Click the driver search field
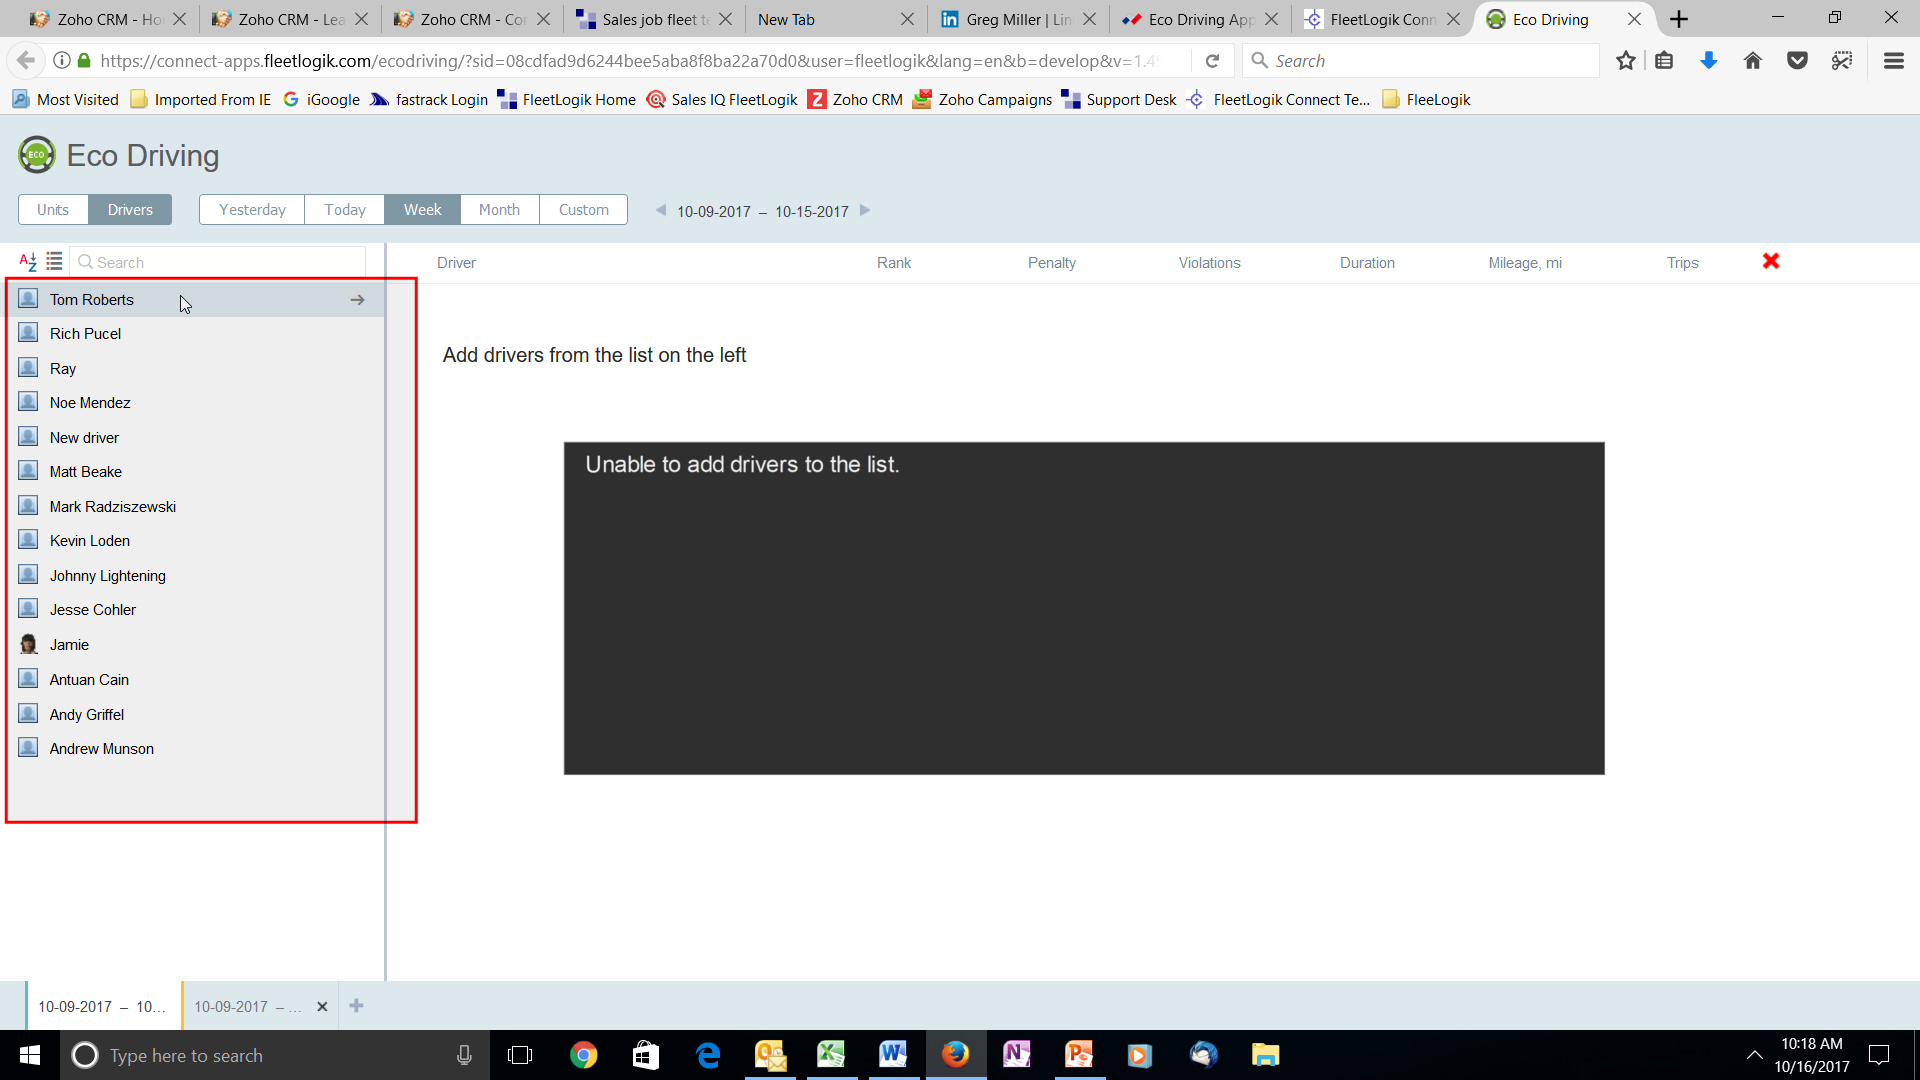The width and height of the screenshot is (1920, 1080). click(220, 262)
